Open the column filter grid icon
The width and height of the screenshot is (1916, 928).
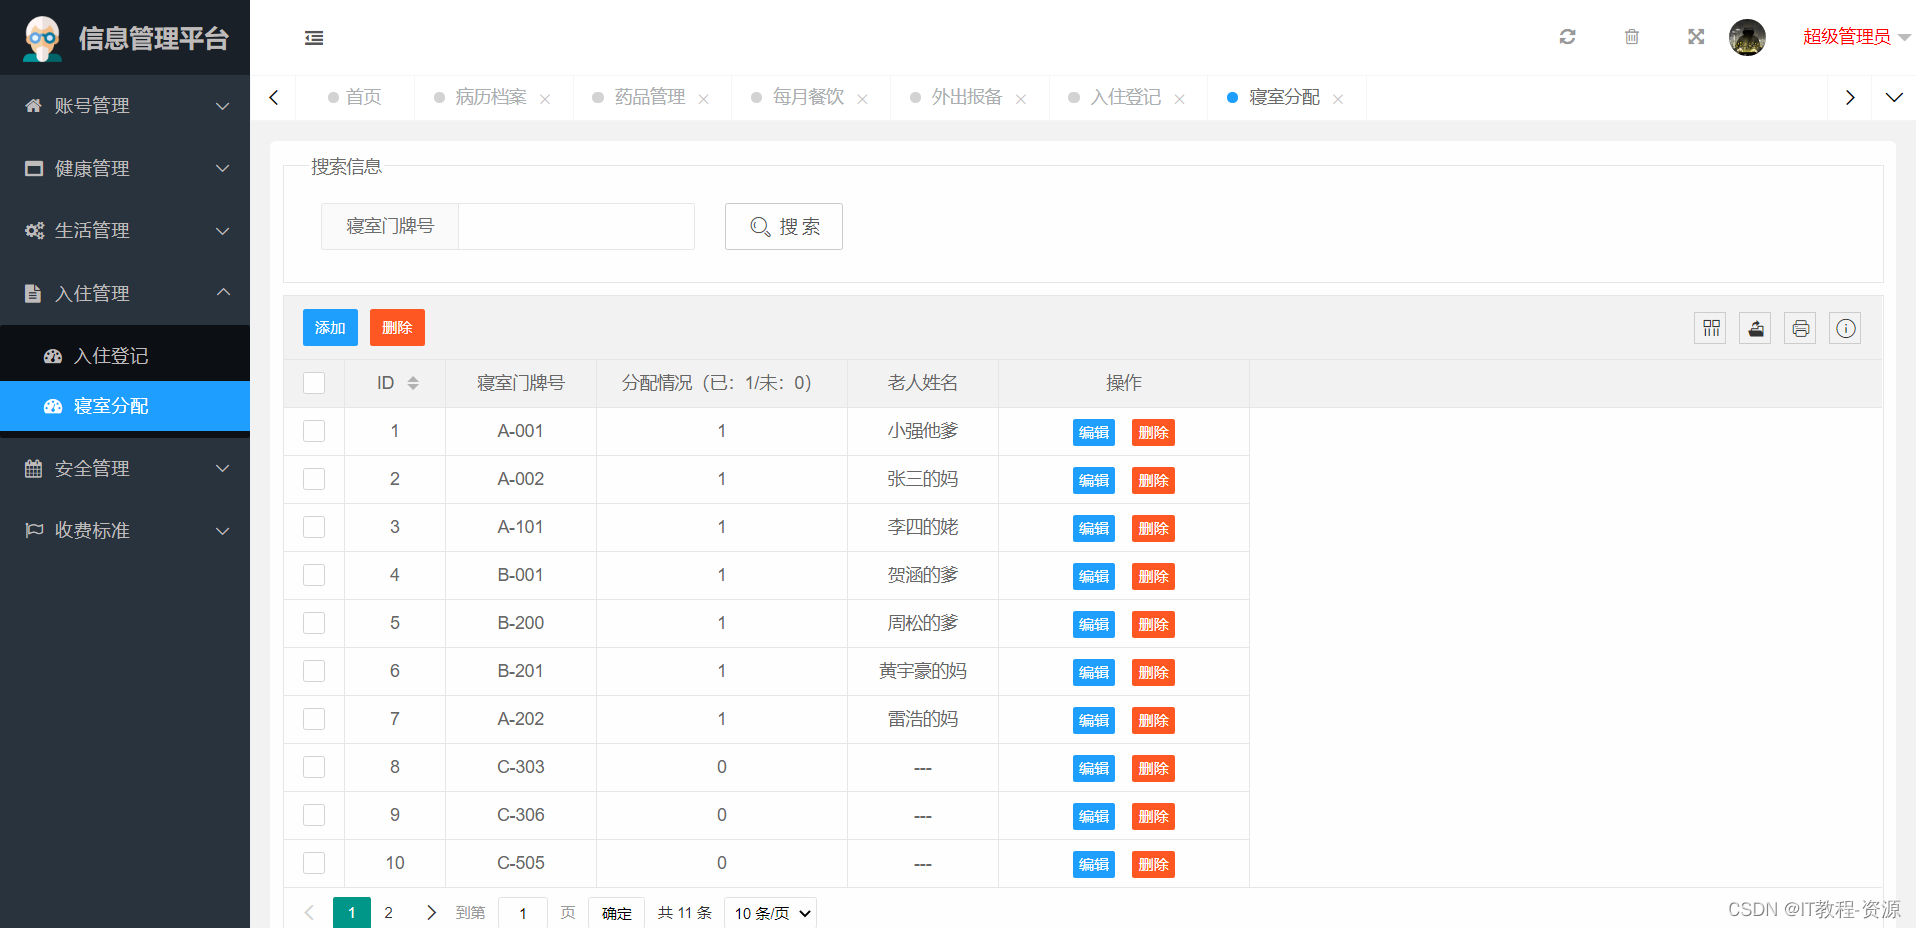coord(1711,328)
